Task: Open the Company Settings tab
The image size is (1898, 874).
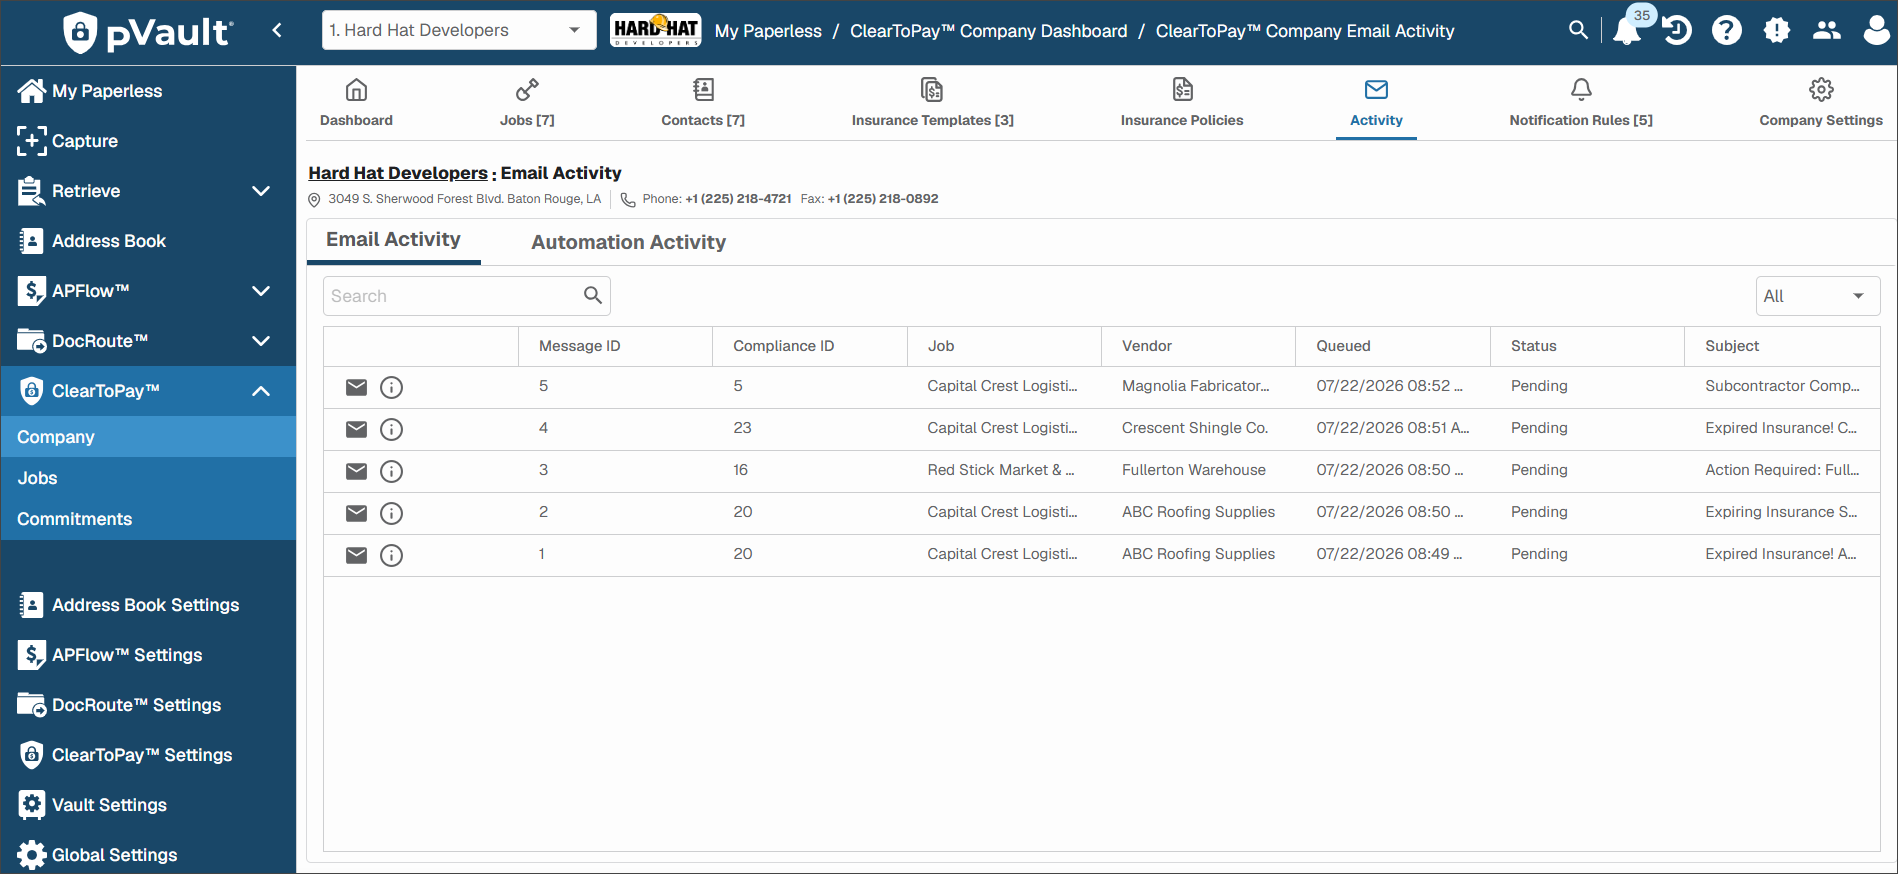Action: coord(1821,103)
